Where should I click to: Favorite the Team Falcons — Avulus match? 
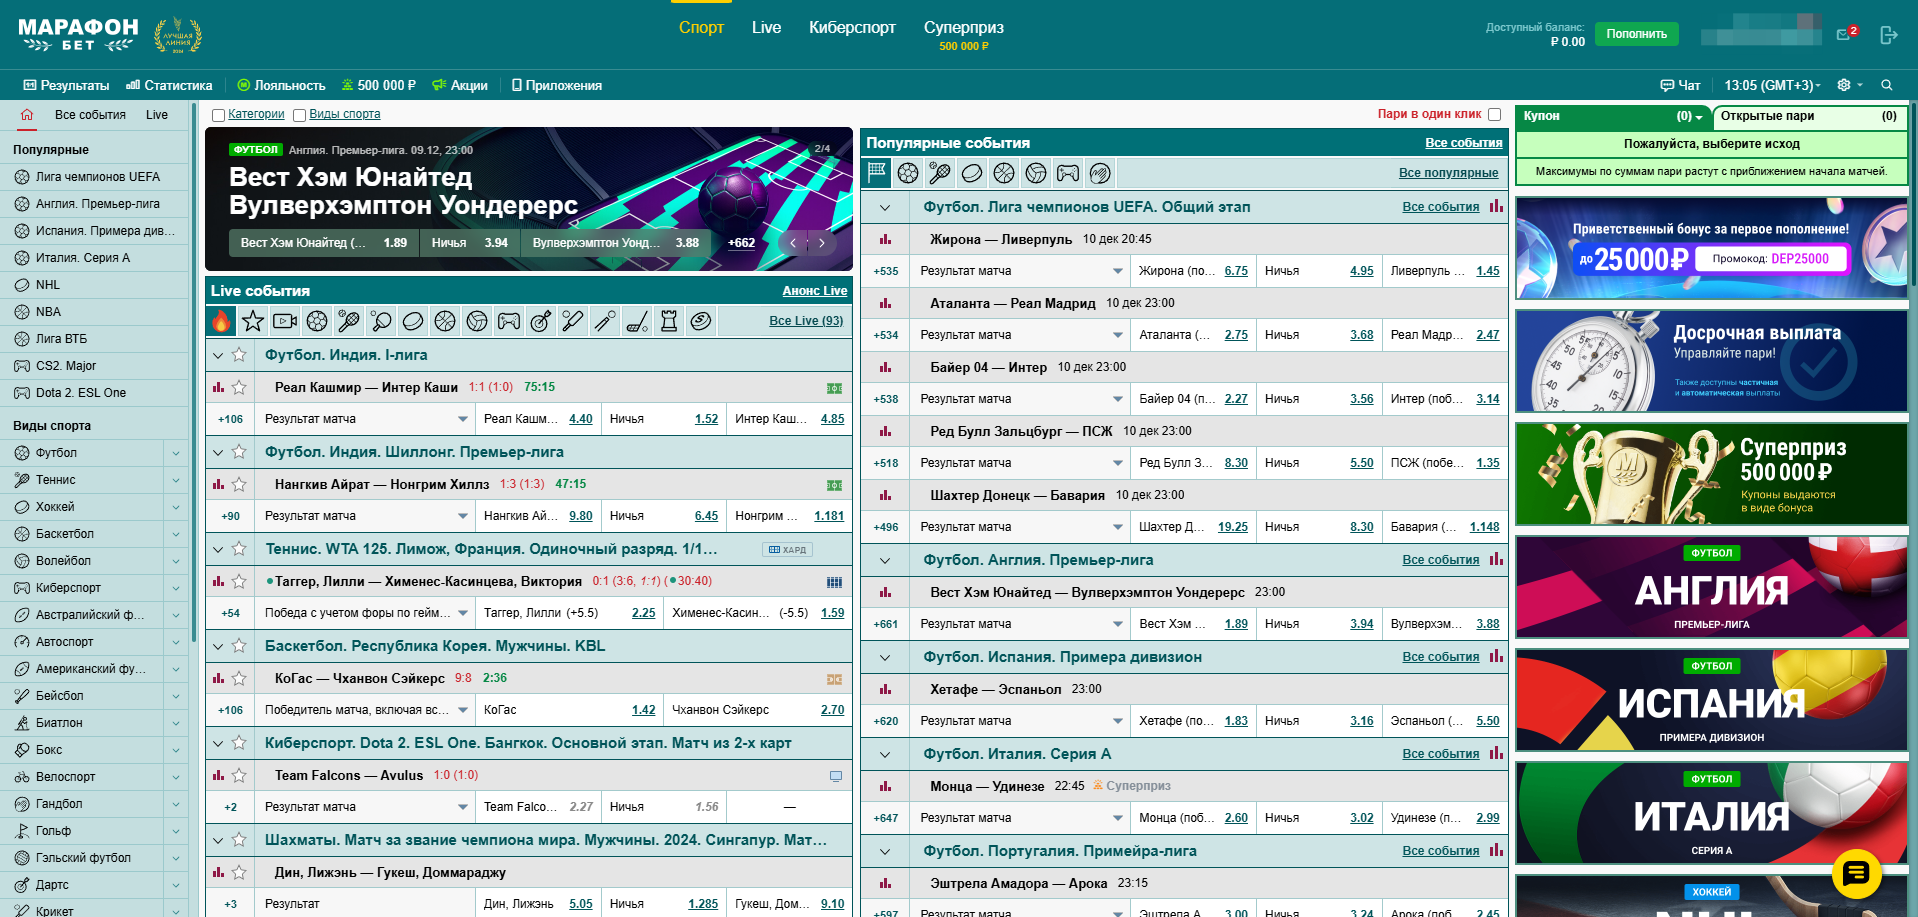point(239,775)
